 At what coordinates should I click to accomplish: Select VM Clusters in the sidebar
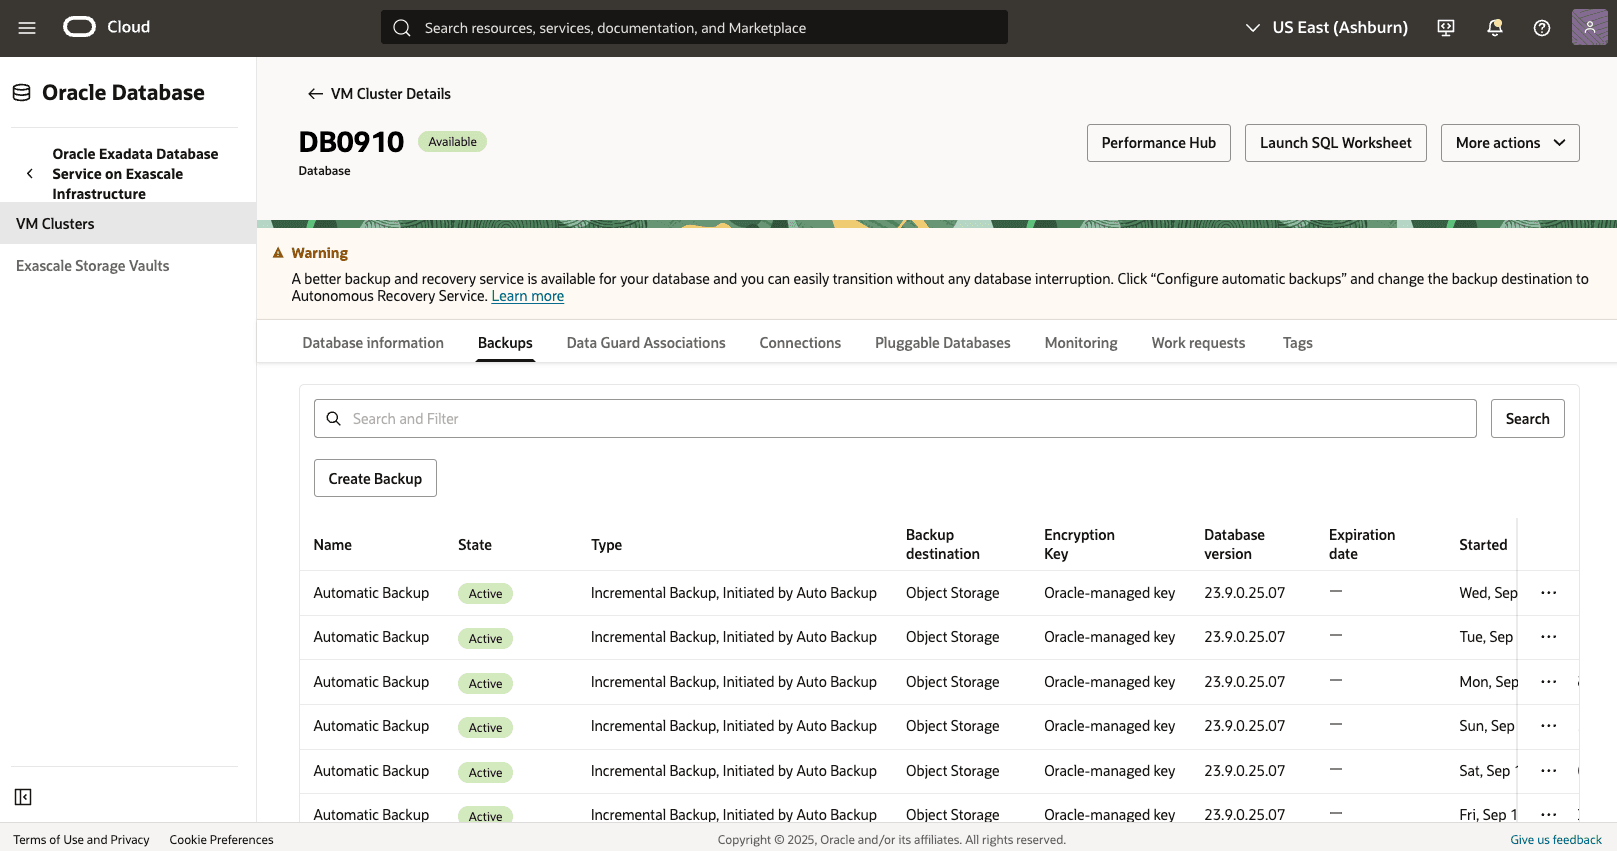tap(128, 224)
